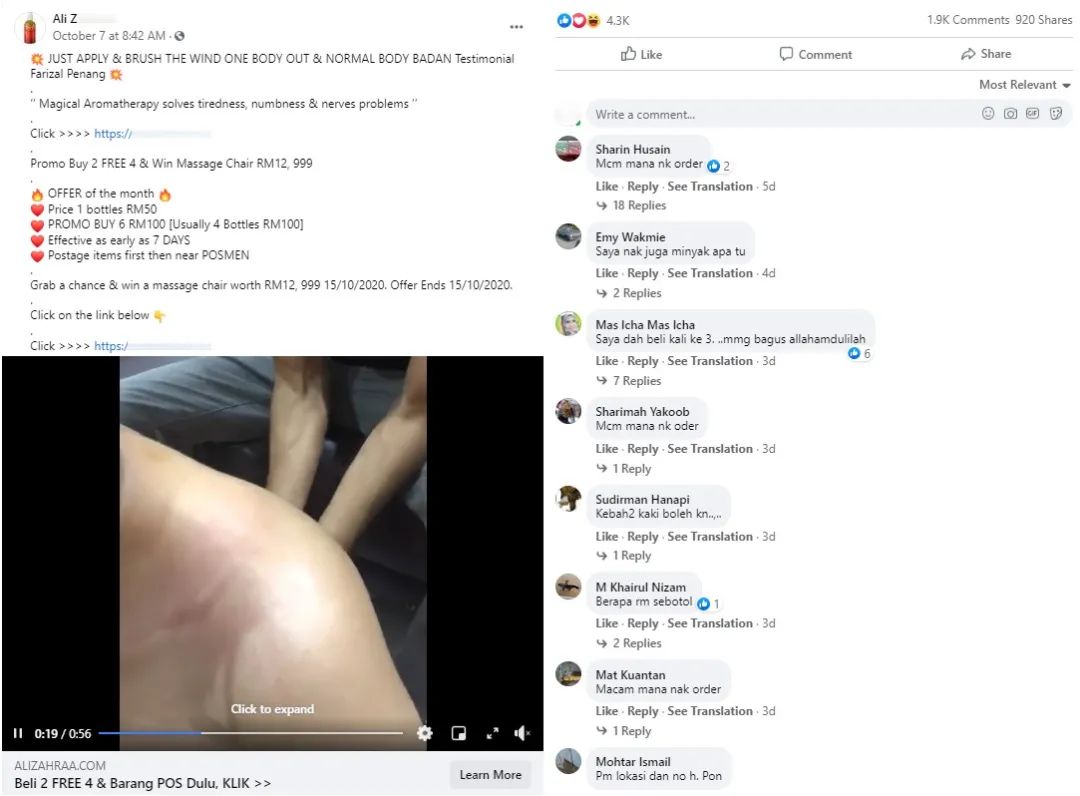
Task: Like Emy Wakmie's comment
Action: [x=606, y=273]
